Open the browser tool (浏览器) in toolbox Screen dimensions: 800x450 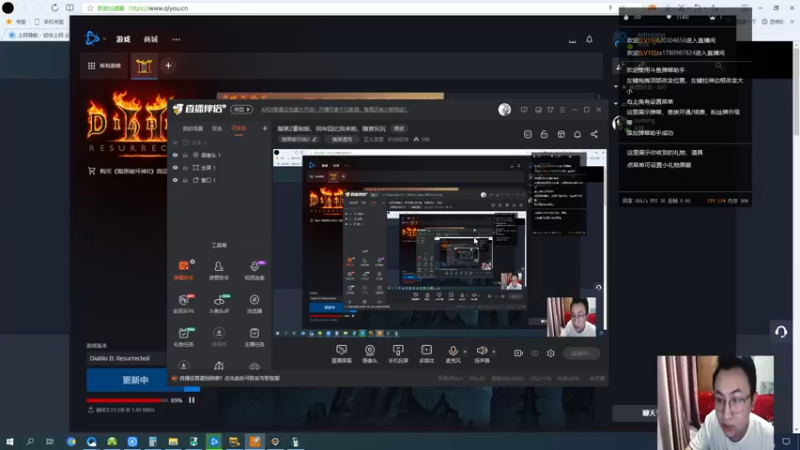[x=254, y=303]
